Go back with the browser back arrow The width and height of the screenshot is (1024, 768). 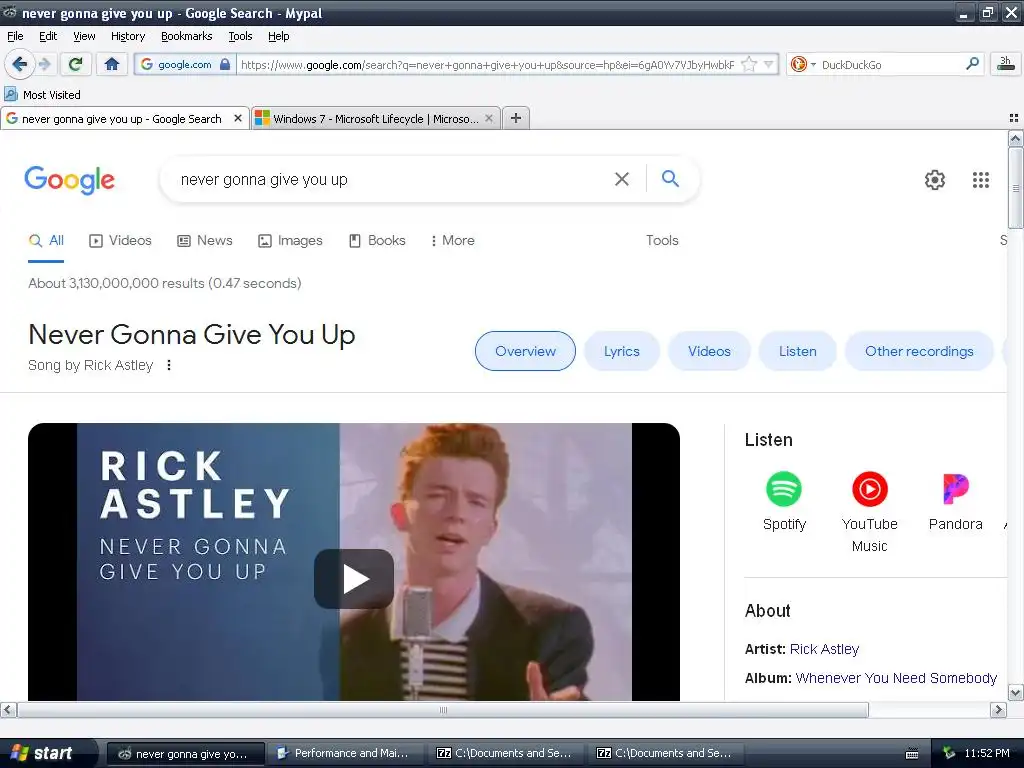point(19,64)
